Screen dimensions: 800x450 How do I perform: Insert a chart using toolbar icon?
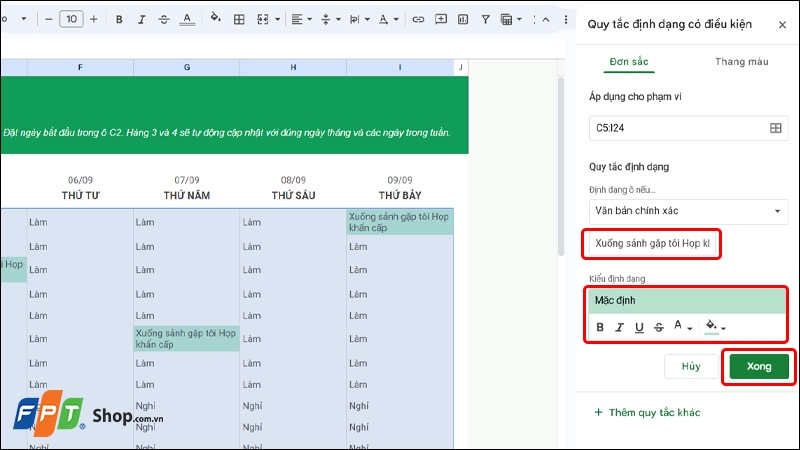coord(463,19)
